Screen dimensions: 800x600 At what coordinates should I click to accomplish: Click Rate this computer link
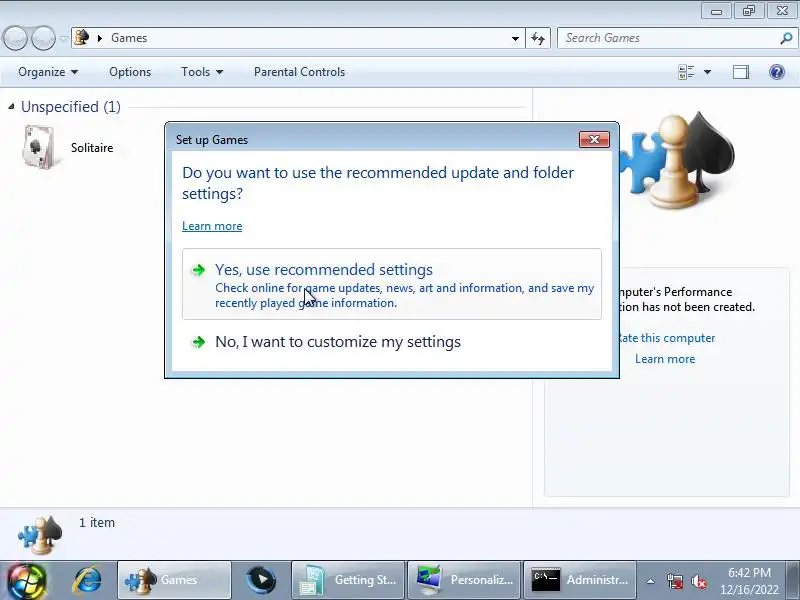tap(666, 338)
